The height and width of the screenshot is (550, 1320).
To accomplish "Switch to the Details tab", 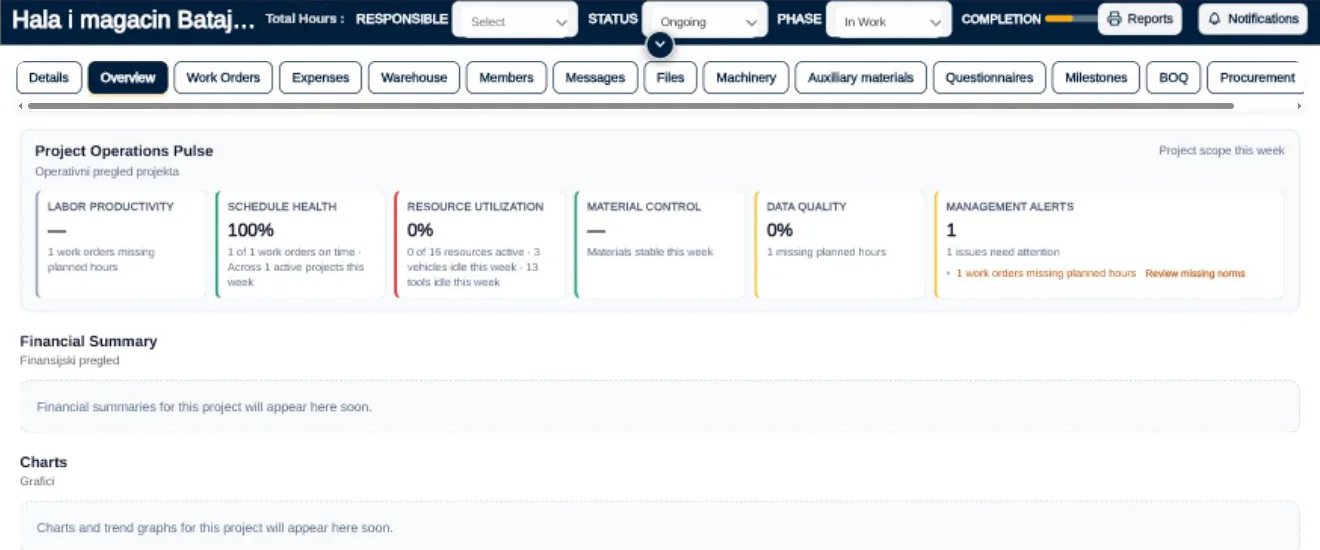I will click(49, 78).
